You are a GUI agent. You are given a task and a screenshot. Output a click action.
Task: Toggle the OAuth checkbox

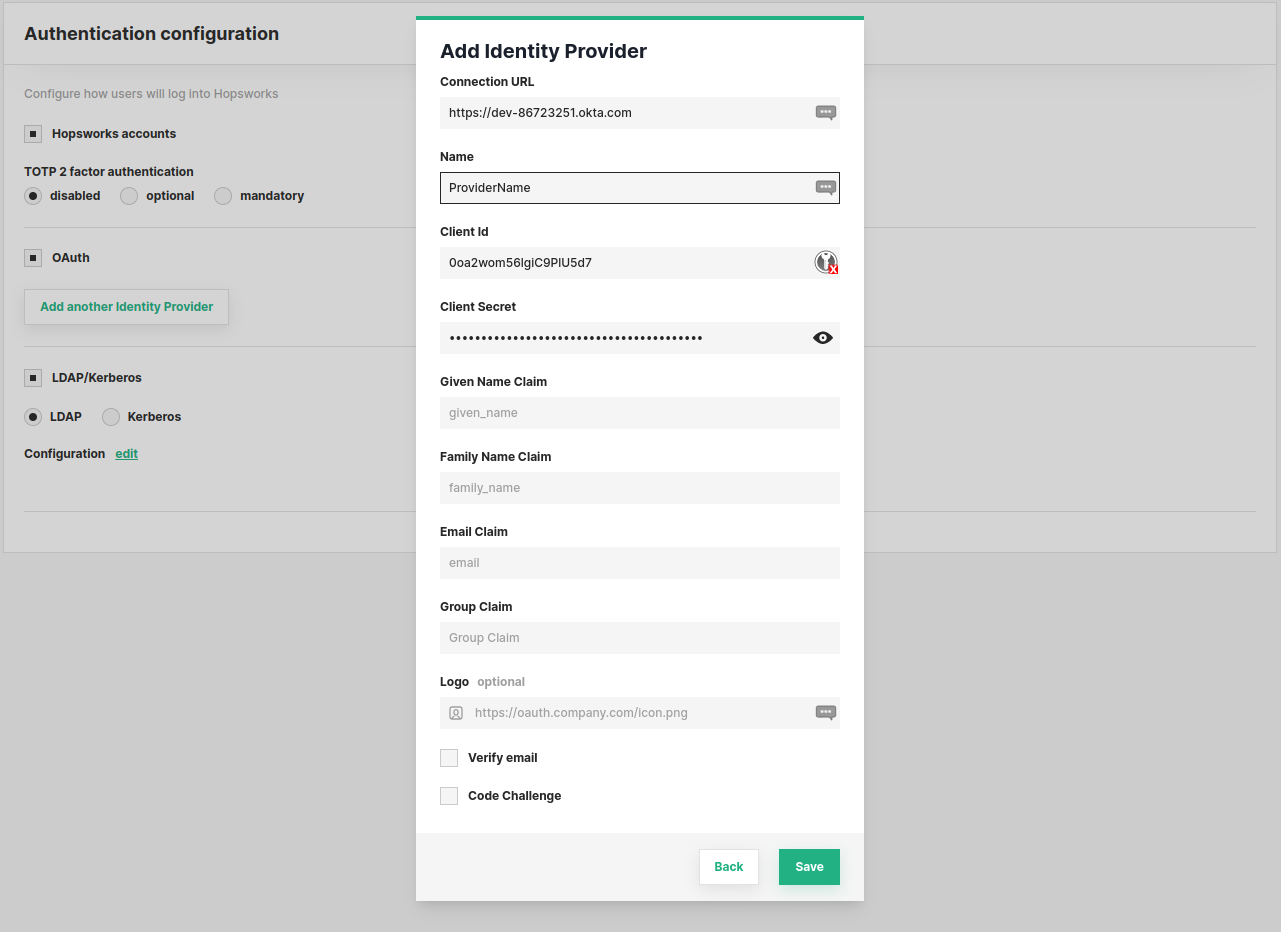pyautogui.click(x=32, y=257)
